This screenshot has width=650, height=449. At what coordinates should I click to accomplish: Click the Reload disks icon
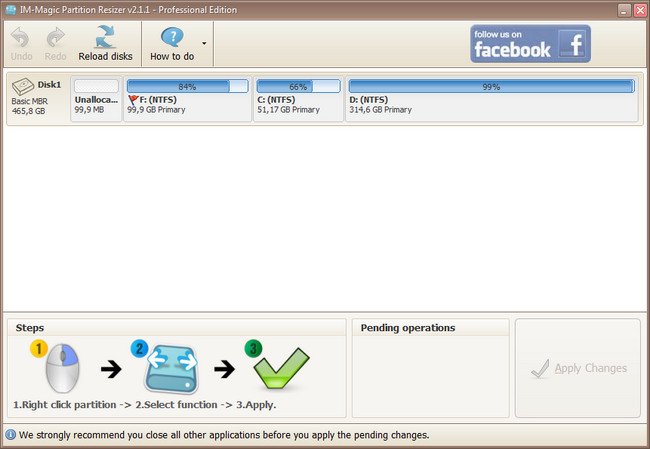[105, 36]
